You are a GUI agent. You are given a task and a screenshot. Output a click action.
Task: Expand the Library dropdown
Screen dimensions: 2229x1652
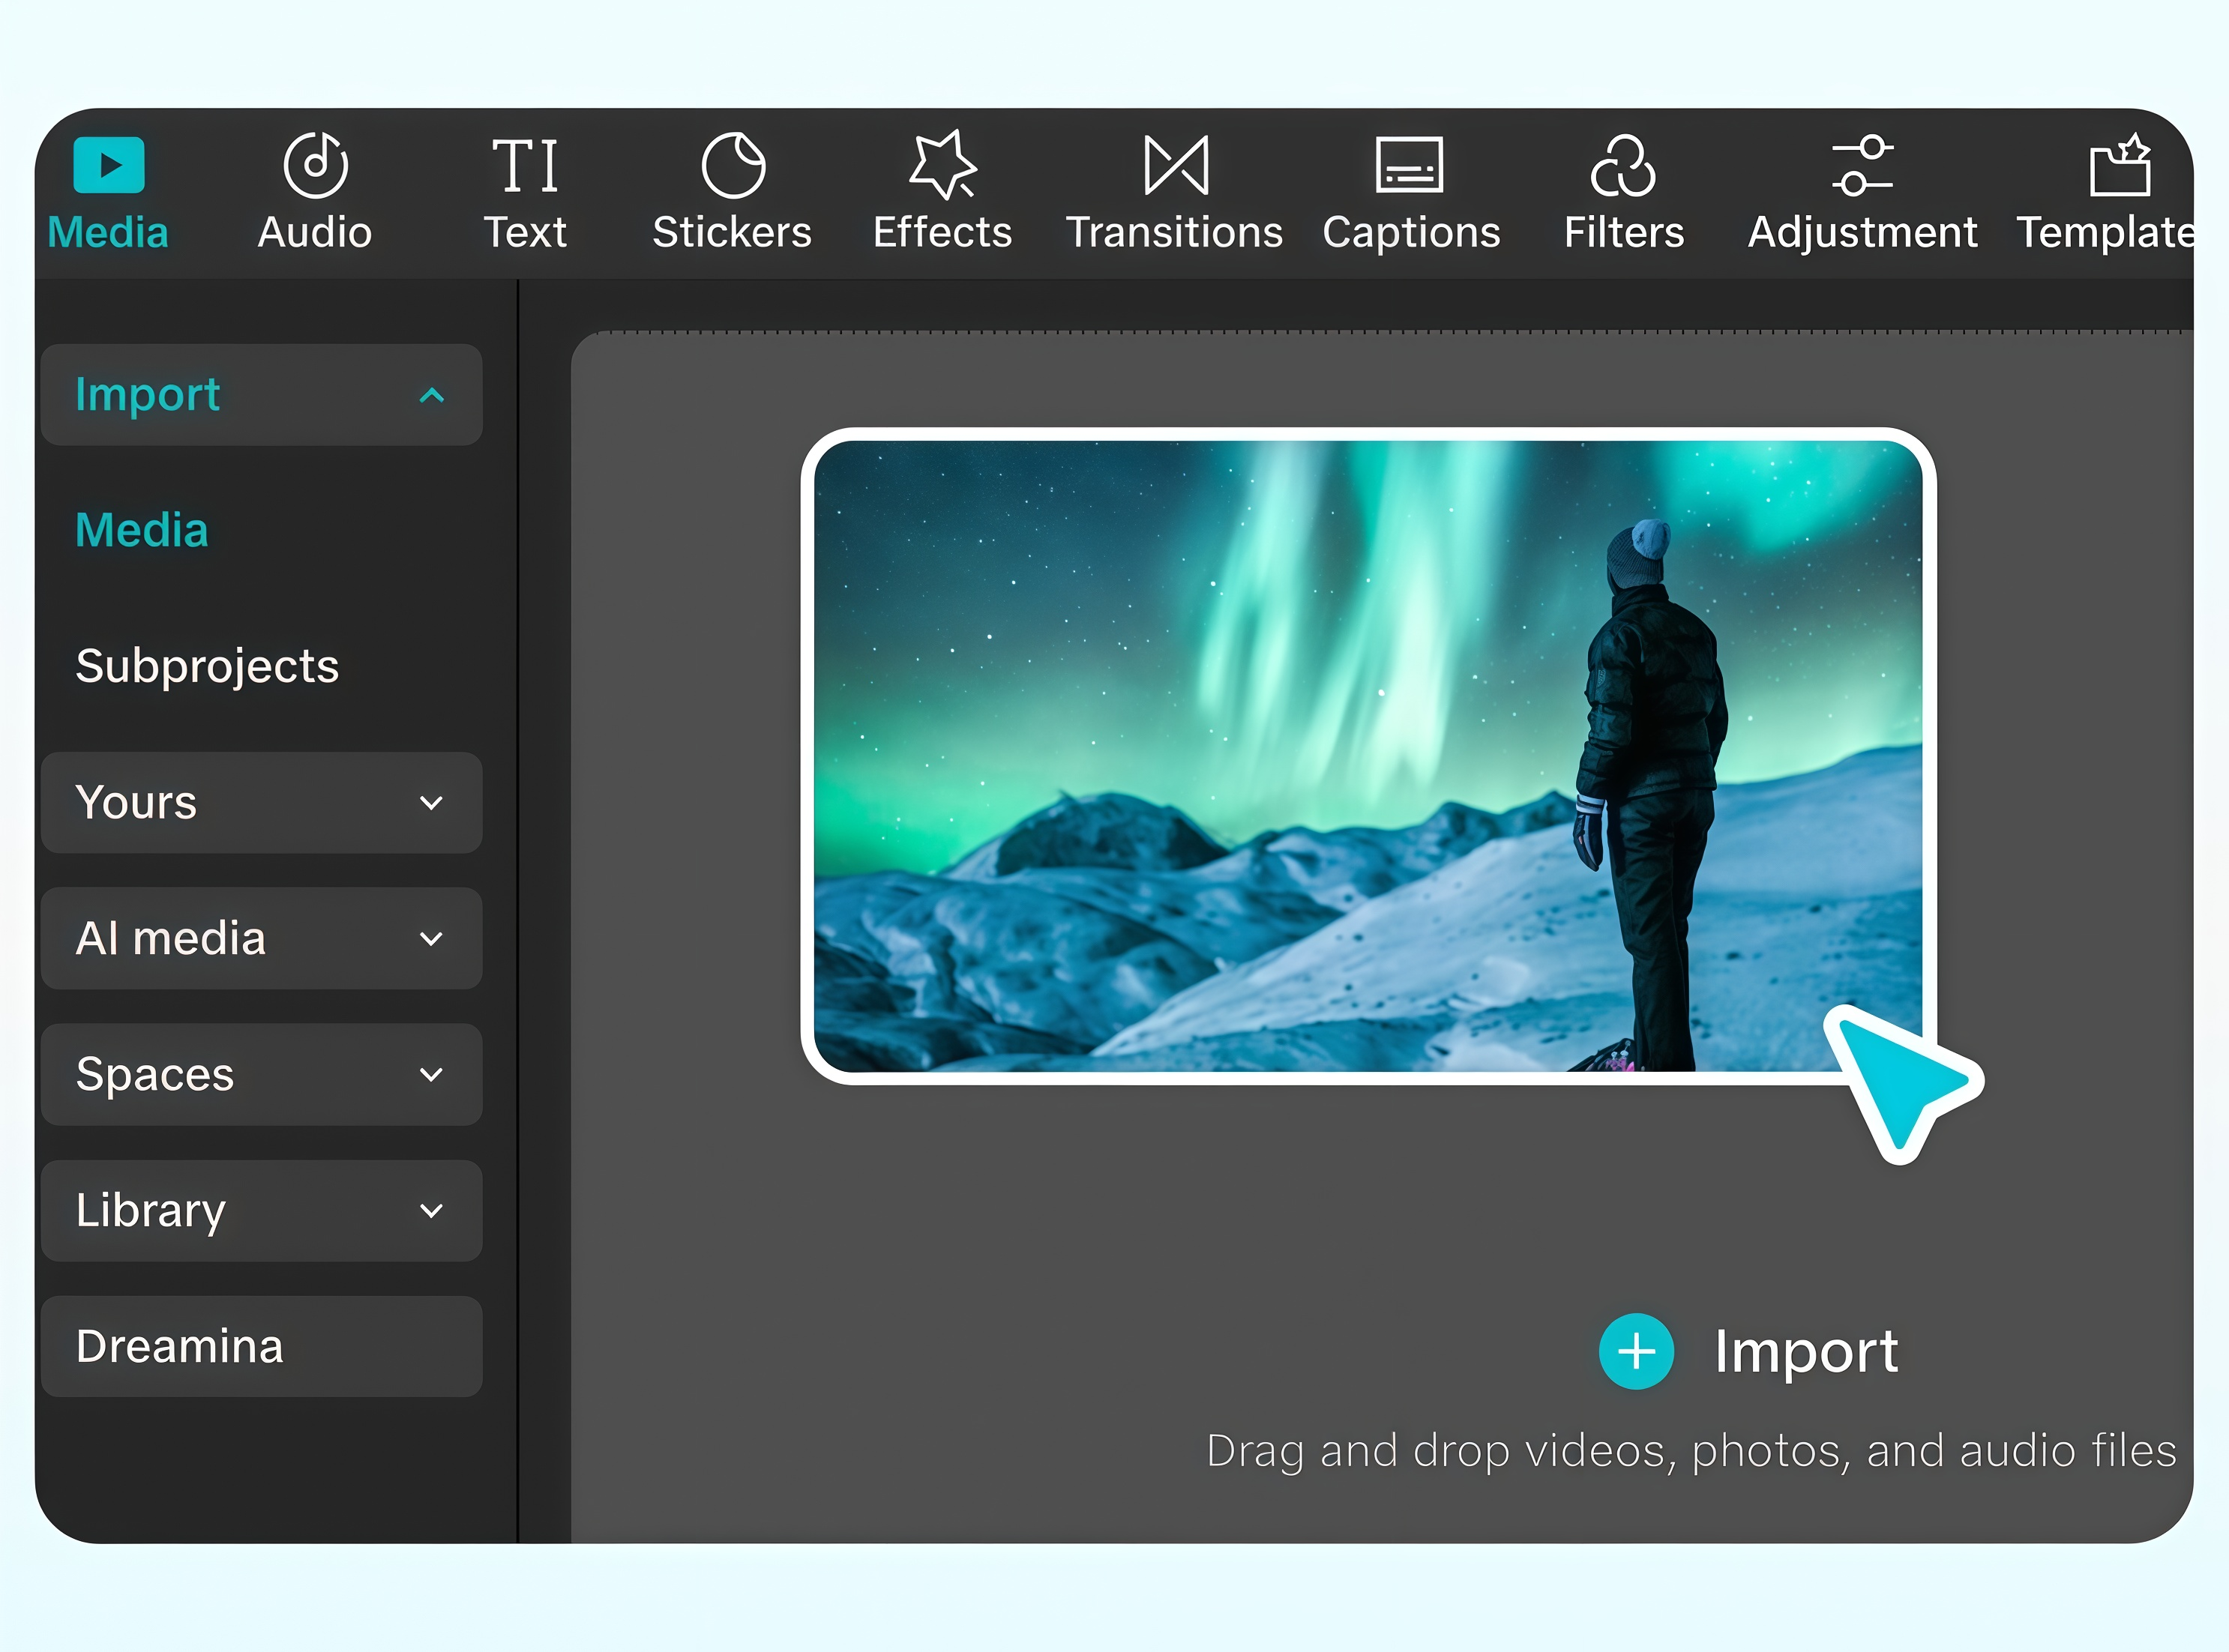click(x=431, y=1211)
